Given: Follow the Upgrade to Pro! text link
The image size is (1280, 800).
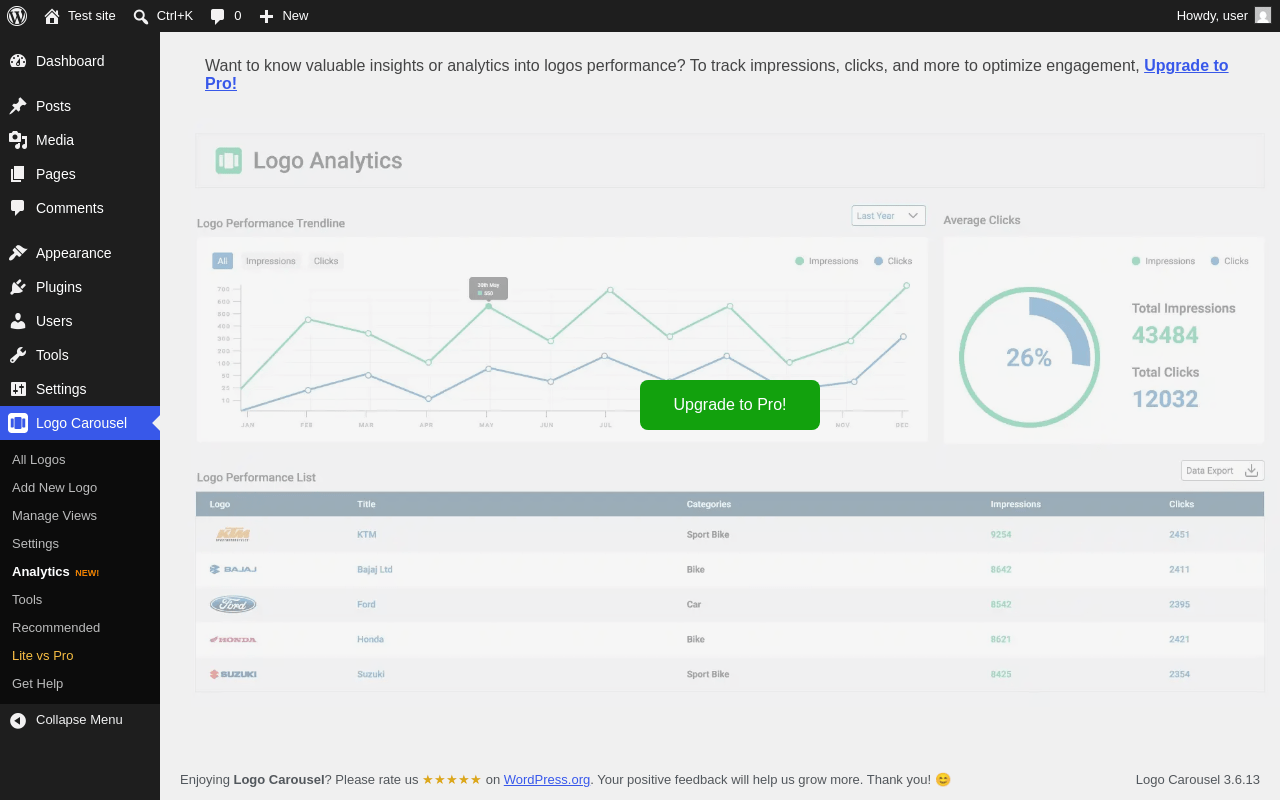Looking at the screenshot, I should (x=1186, y=66).
